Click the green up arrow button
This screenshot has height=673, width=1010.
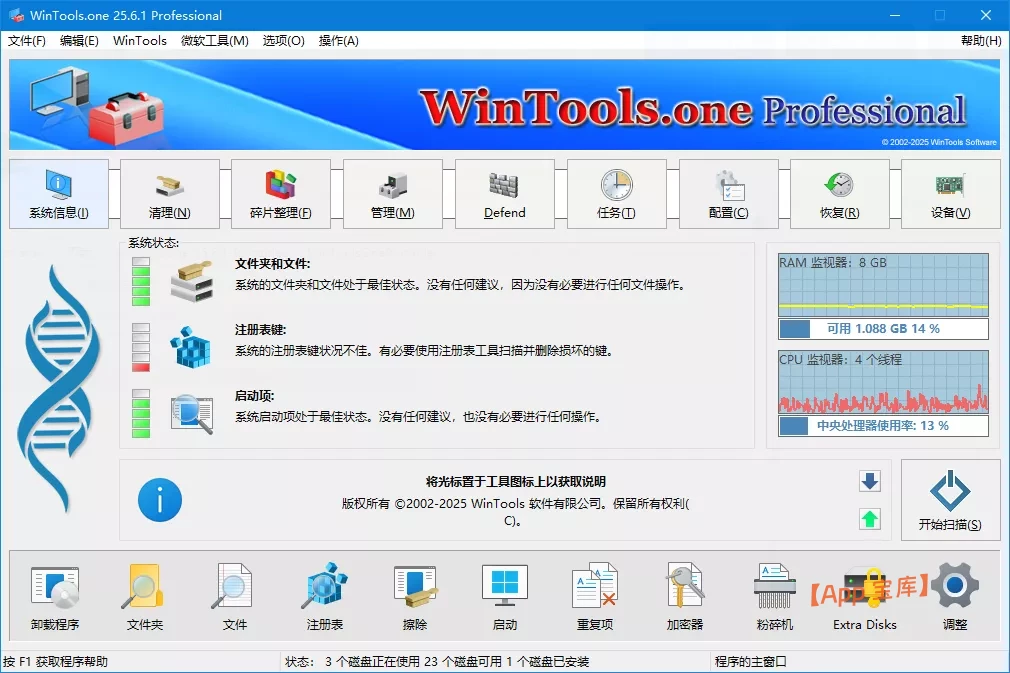point(870,519)
